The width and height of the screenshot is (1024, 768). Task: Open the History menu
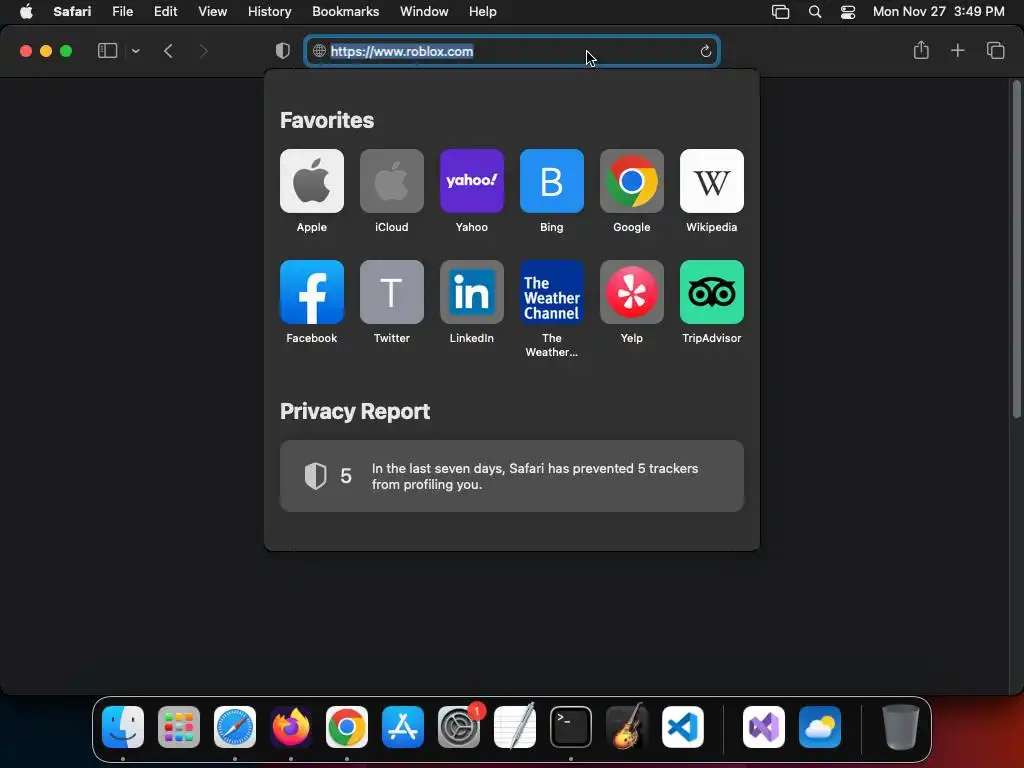[269, 12]
